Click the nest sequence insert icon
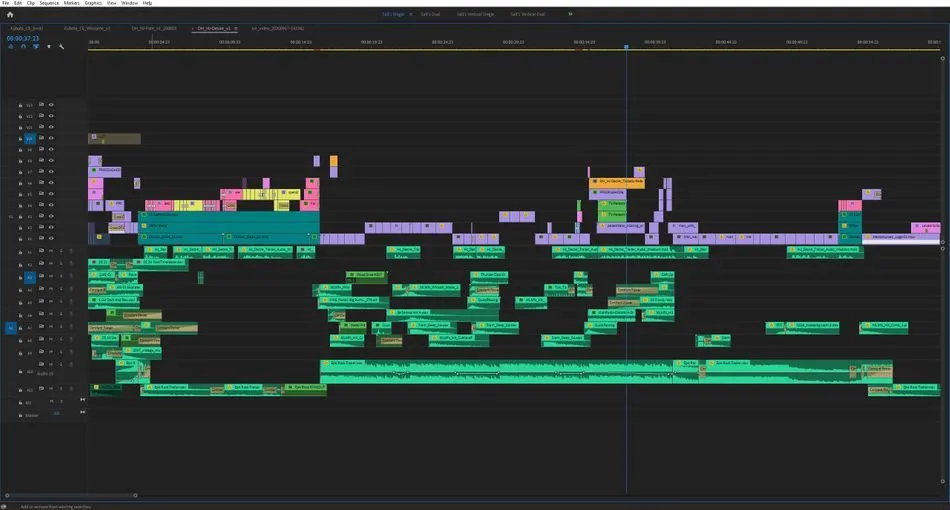 pyautogui.click(x=10, y=46)
